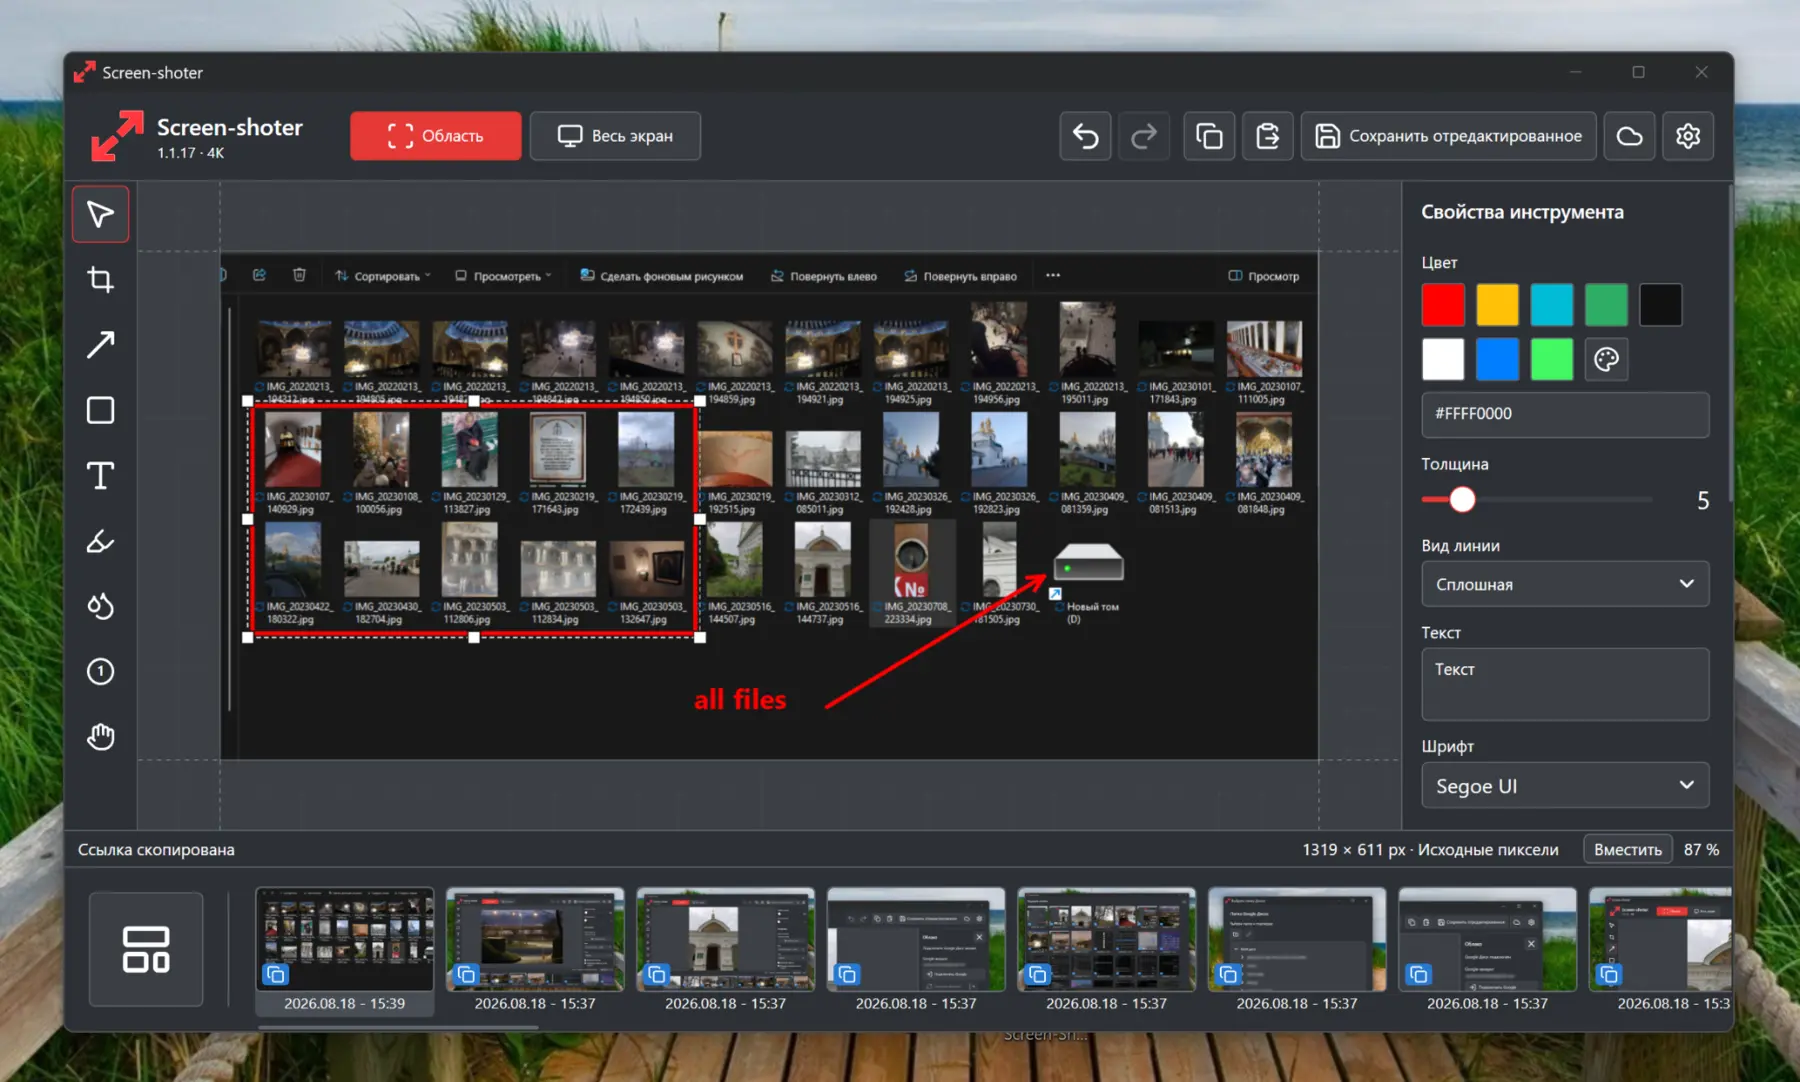The height and width of the screenshot is (1082, 1800).
Task: Open the Шрифт dropdown Segoe UI
Action: pyautogui.click(x=1565, y=786)
